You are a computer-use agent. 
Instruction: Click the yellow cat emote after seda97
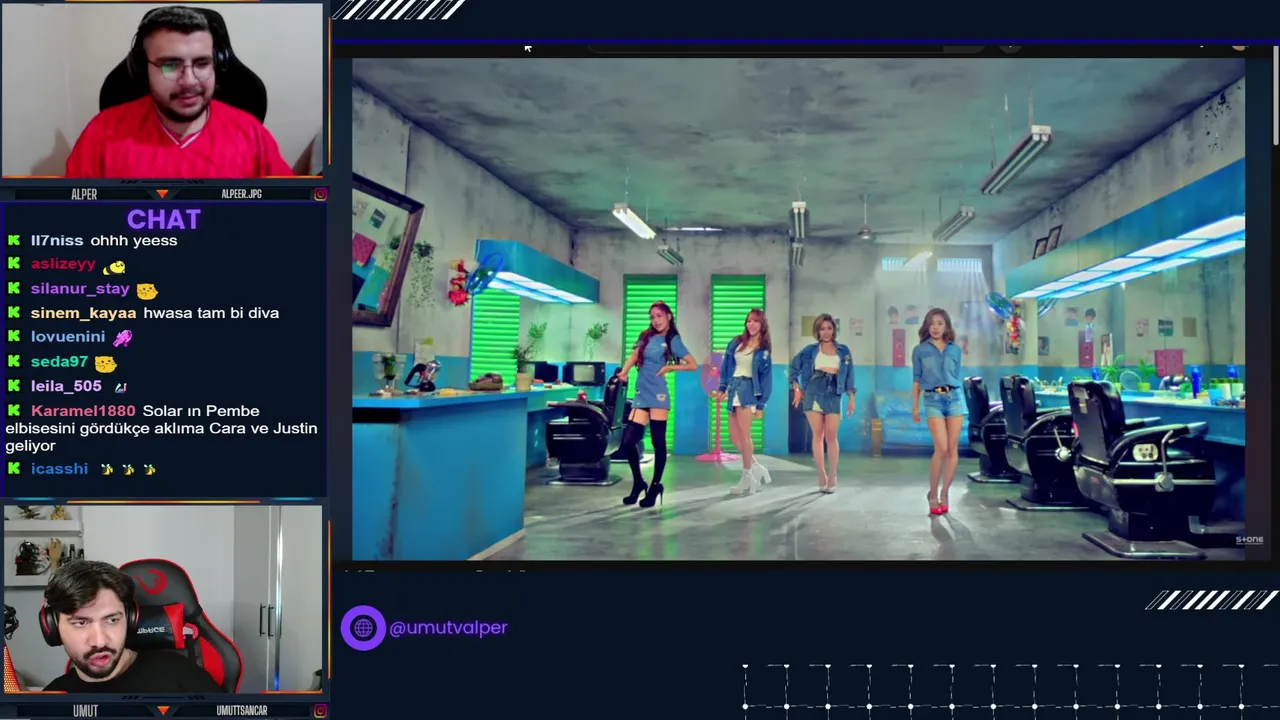105,364
